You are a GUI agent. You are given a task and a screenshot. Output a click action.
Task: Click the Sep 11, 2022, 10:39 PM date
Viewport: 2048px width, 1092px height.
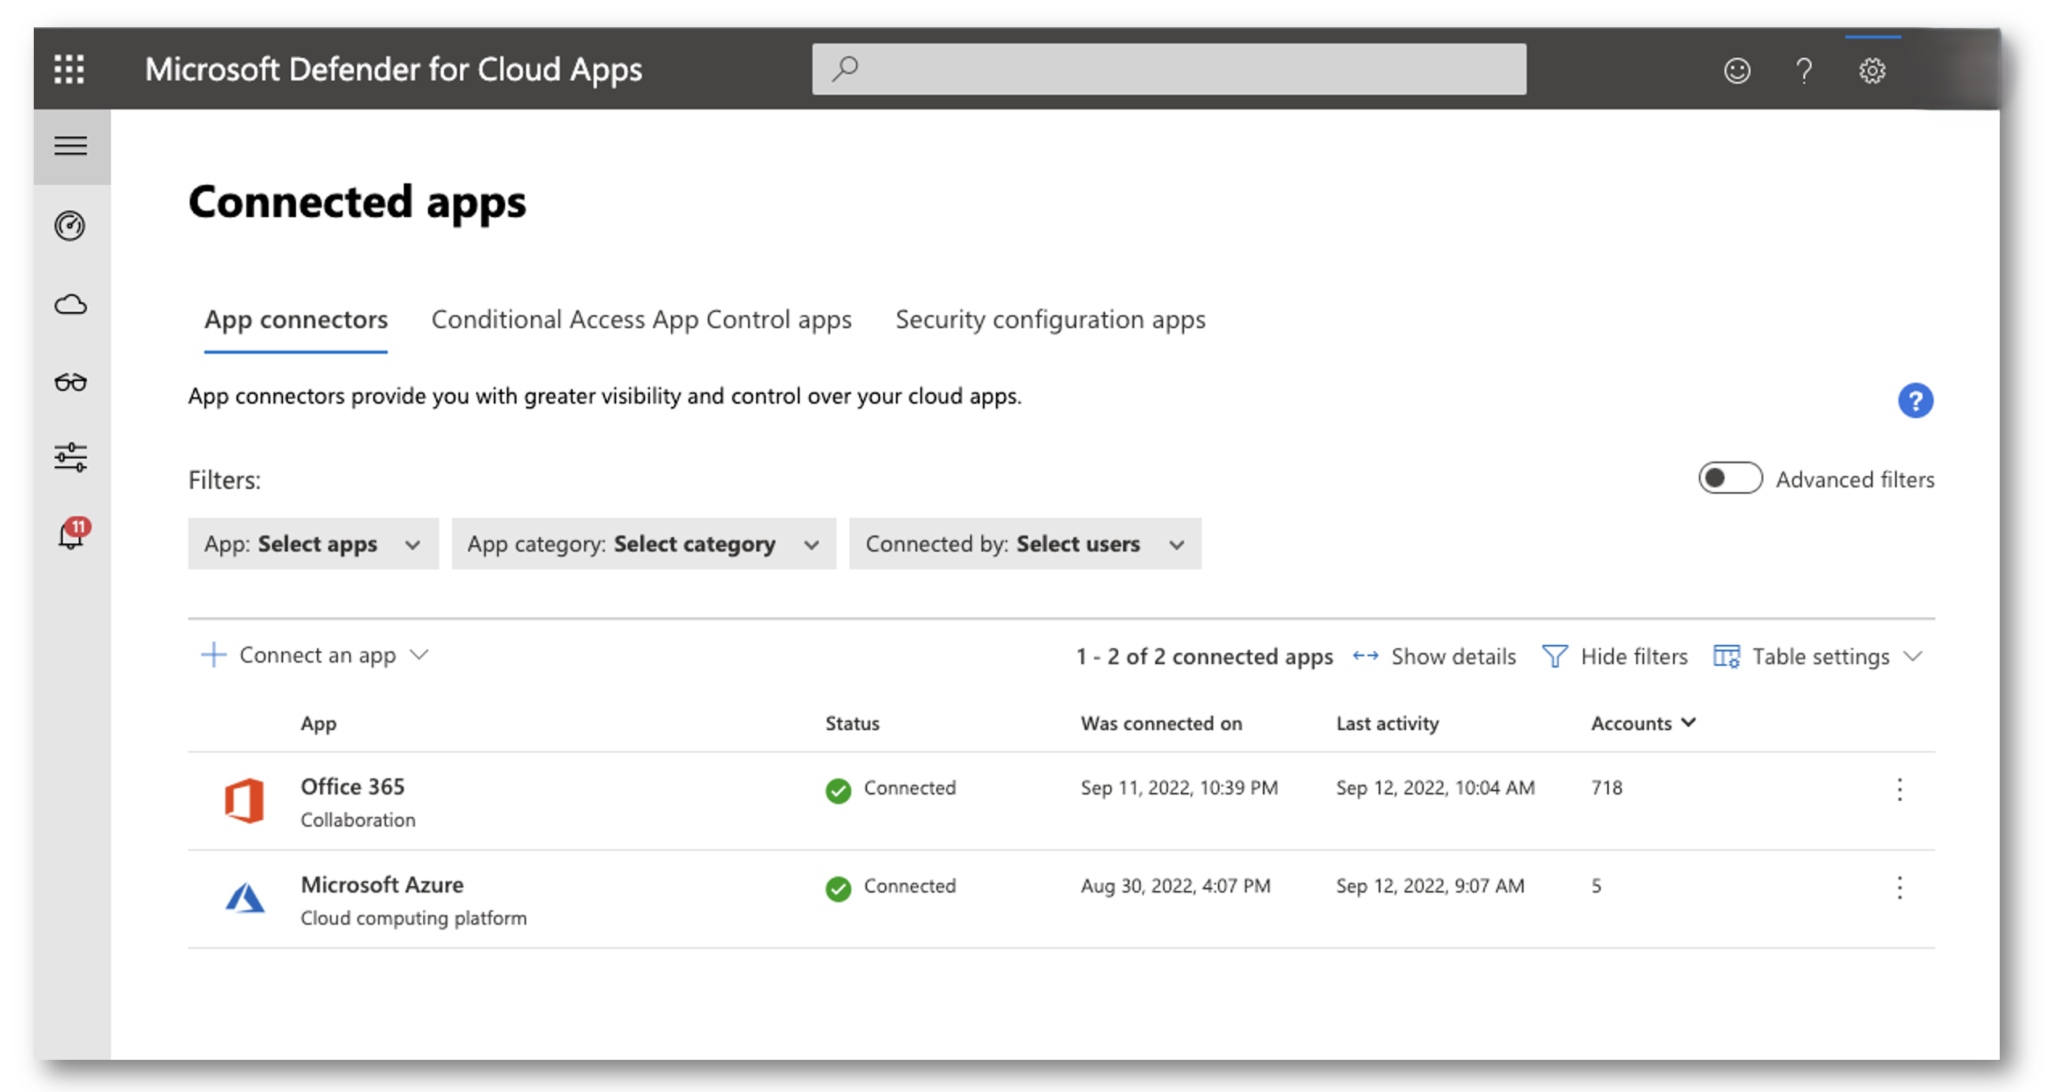(1179, 788)
